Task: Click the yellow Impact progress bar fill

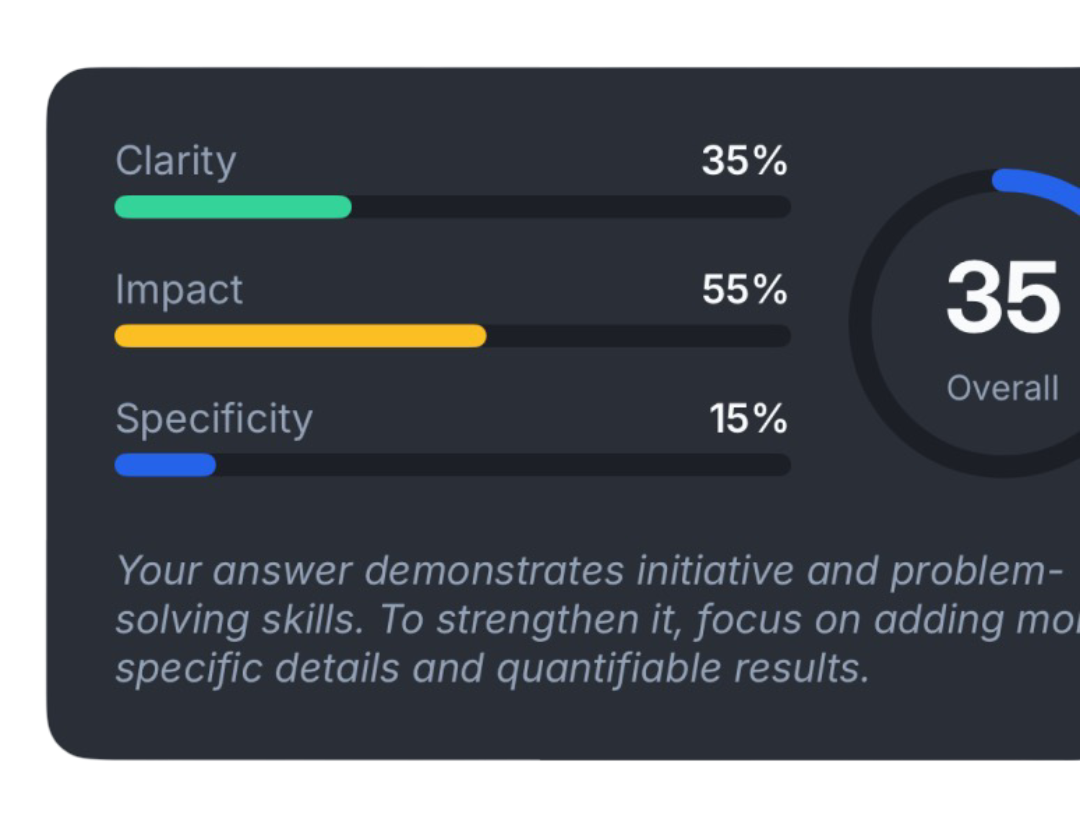Action: point(300,336)
